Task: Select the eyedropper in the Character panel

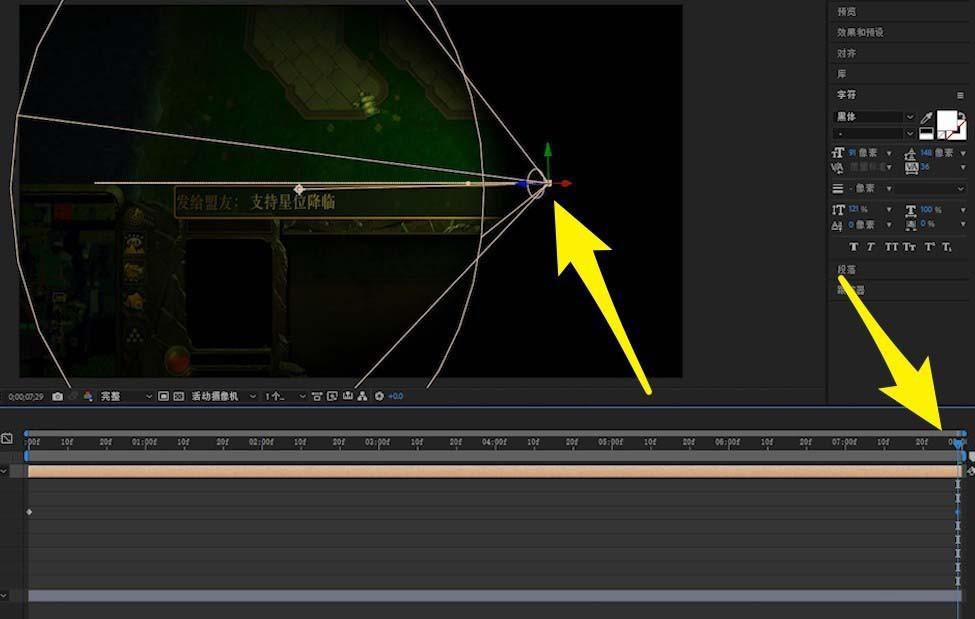Action: coord(926,118)
